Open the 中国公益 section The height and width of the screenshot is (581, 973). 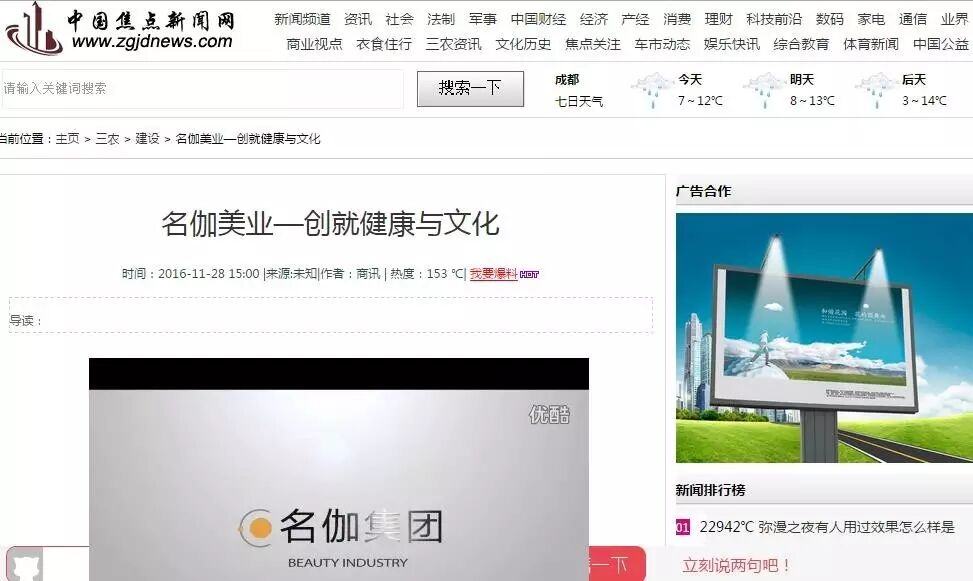pyautogui.click(x=940, y=44)
